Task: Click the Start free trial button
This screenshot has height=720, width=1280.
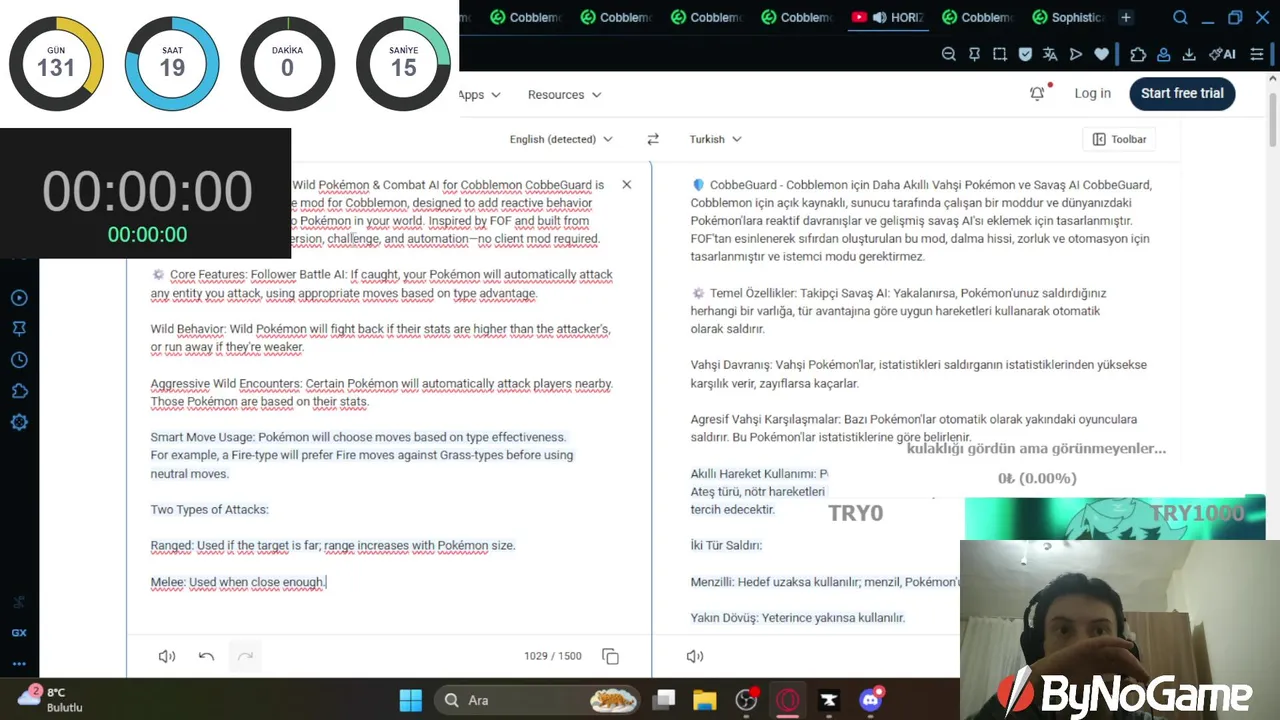Action: point(1182,93)
